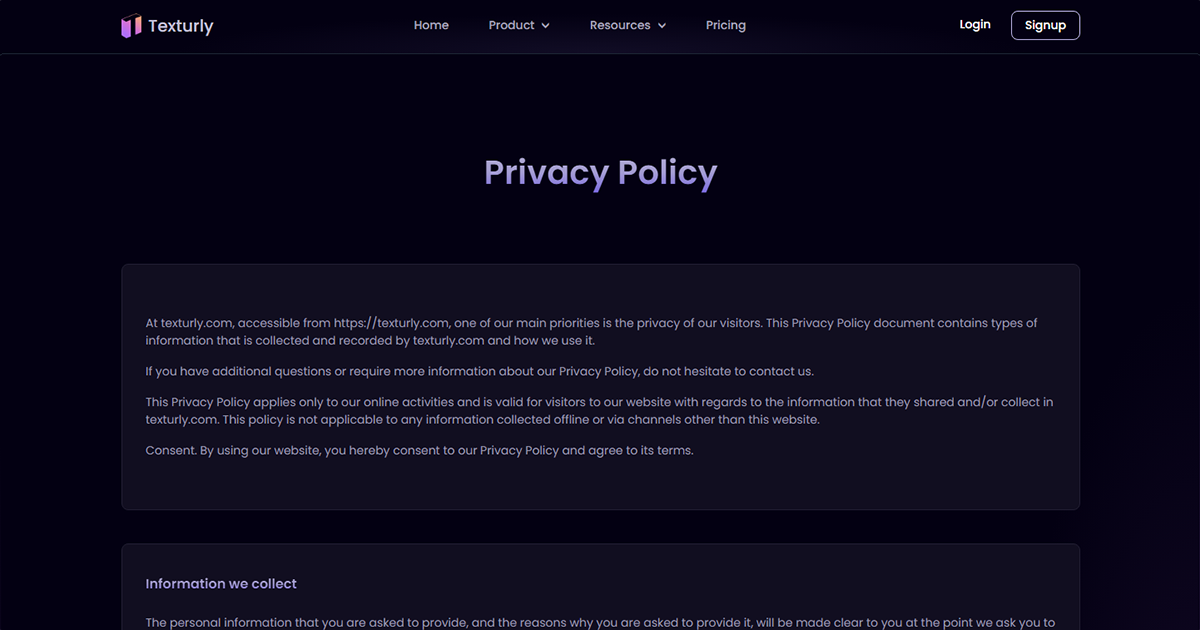Click the paragraph starting 'If you have additional questions'
1200x630 pixels.
pos(480,371)
